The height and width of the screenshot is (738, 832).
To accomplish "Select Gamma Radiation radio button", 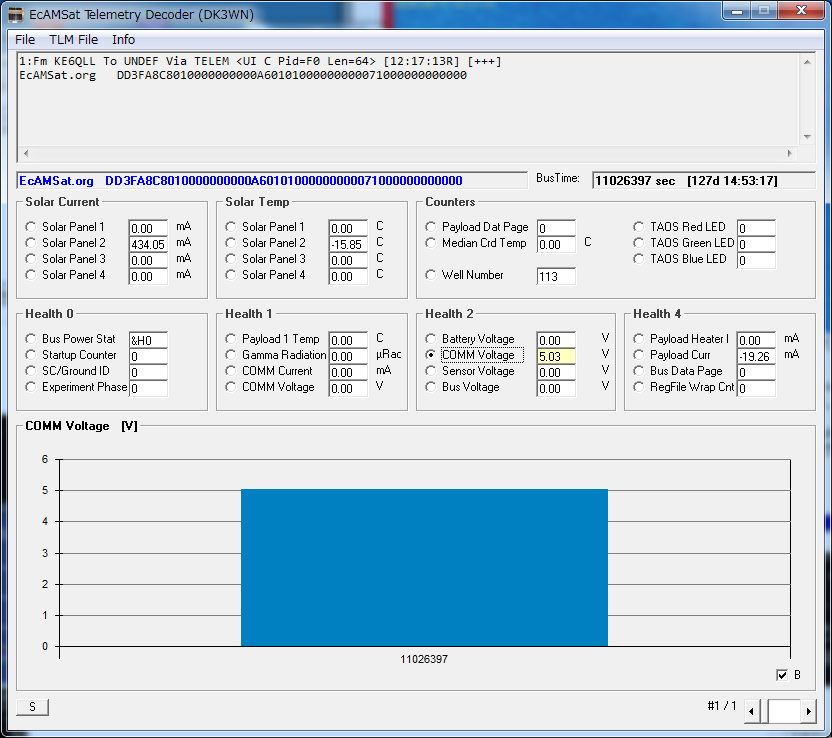I will coord(231,355).
